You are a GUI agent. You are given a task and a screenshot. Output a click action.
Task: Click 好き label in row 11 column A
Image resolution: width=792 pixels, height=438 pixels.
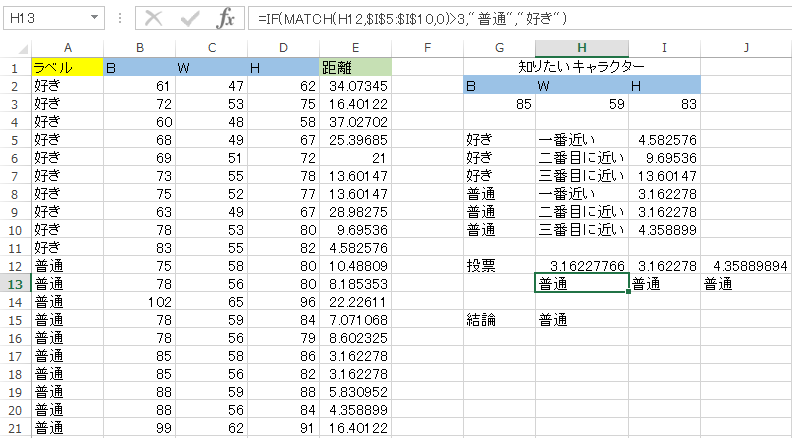tap(68, 248)
